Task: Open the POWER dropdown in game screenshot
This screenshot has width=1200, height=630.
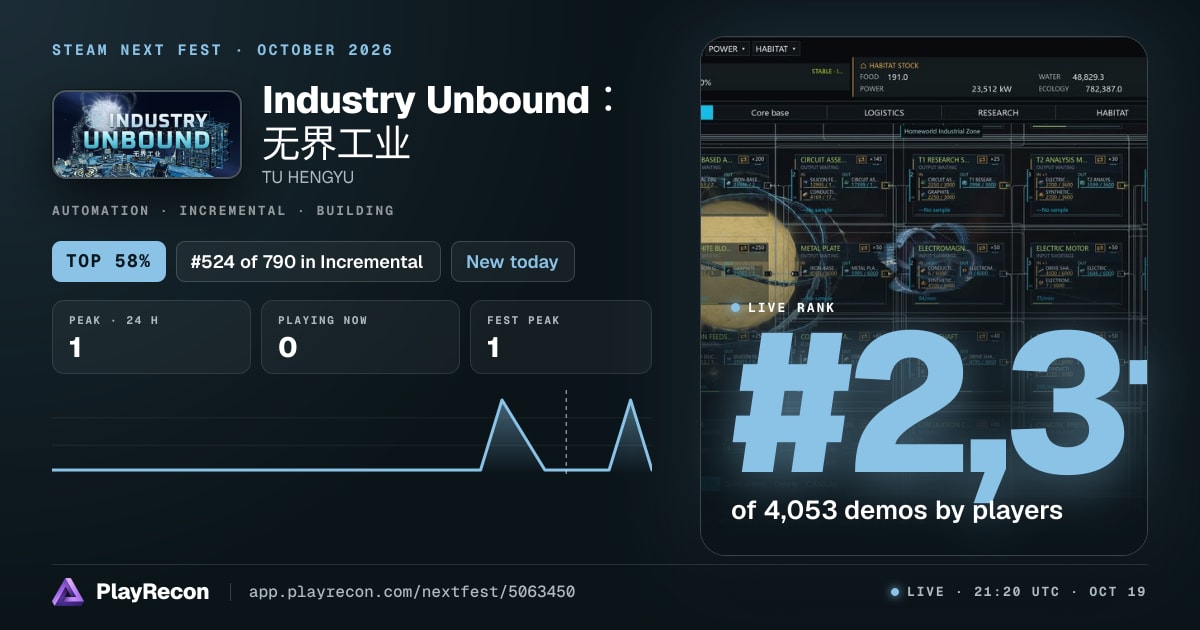Action: [x=727, y=49]
